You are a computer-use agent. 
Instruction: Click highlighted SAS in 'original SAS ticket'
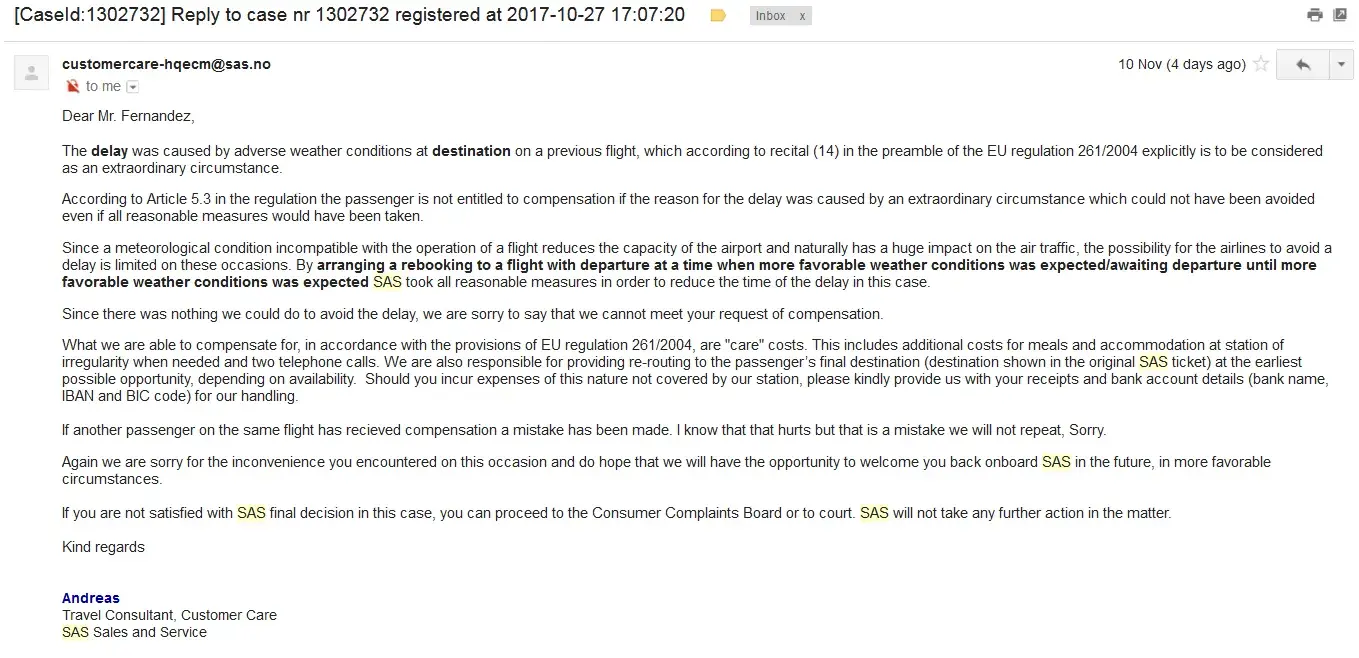pos(1153,362)
